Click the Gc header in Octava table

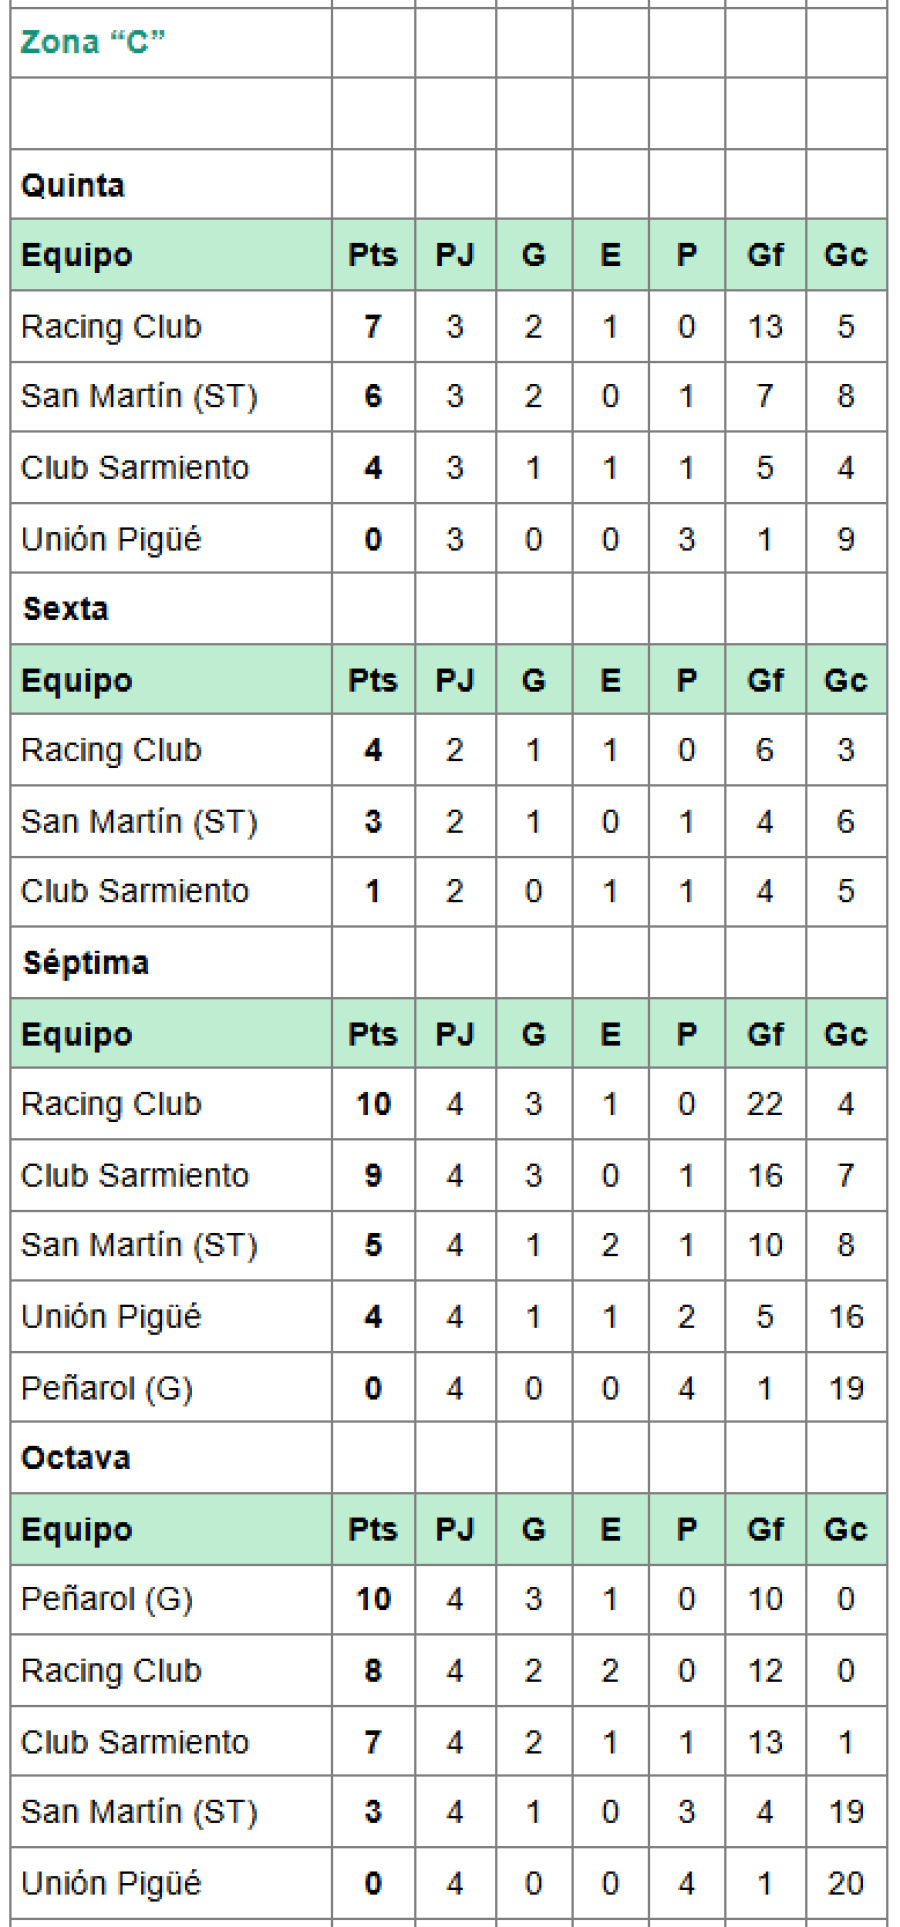[x=845, y=1529]
